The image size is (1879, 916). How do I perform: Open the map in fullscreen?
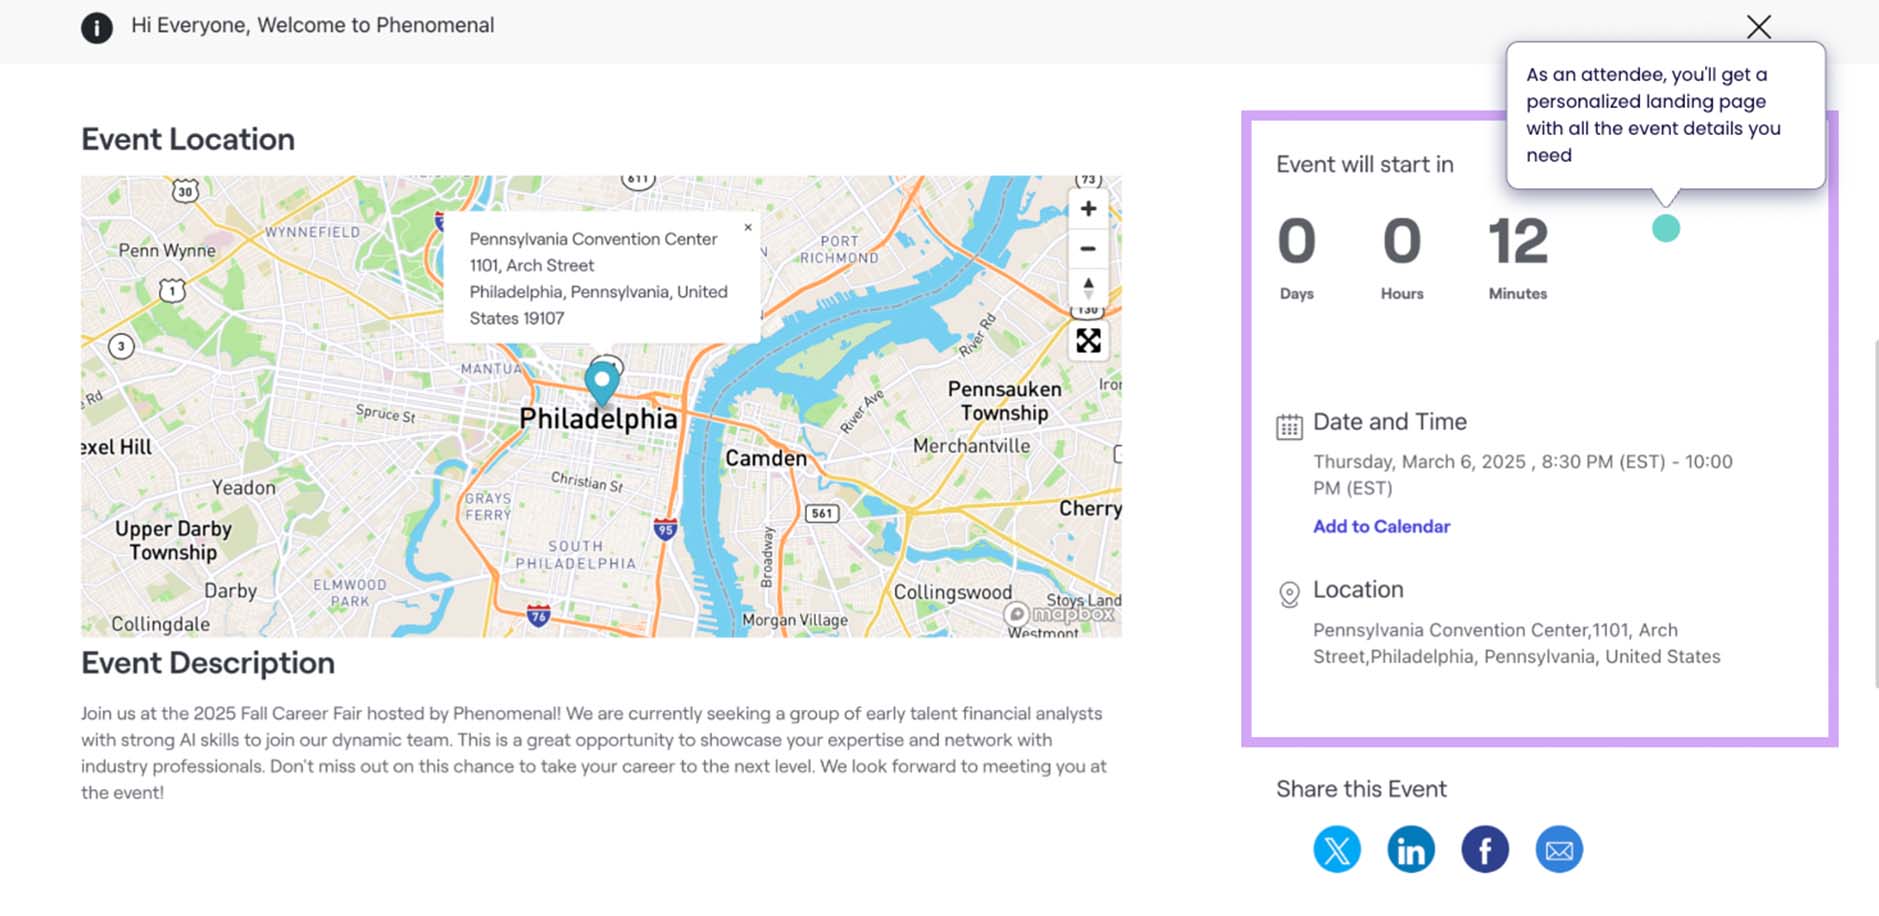[x=1088, y=341]
